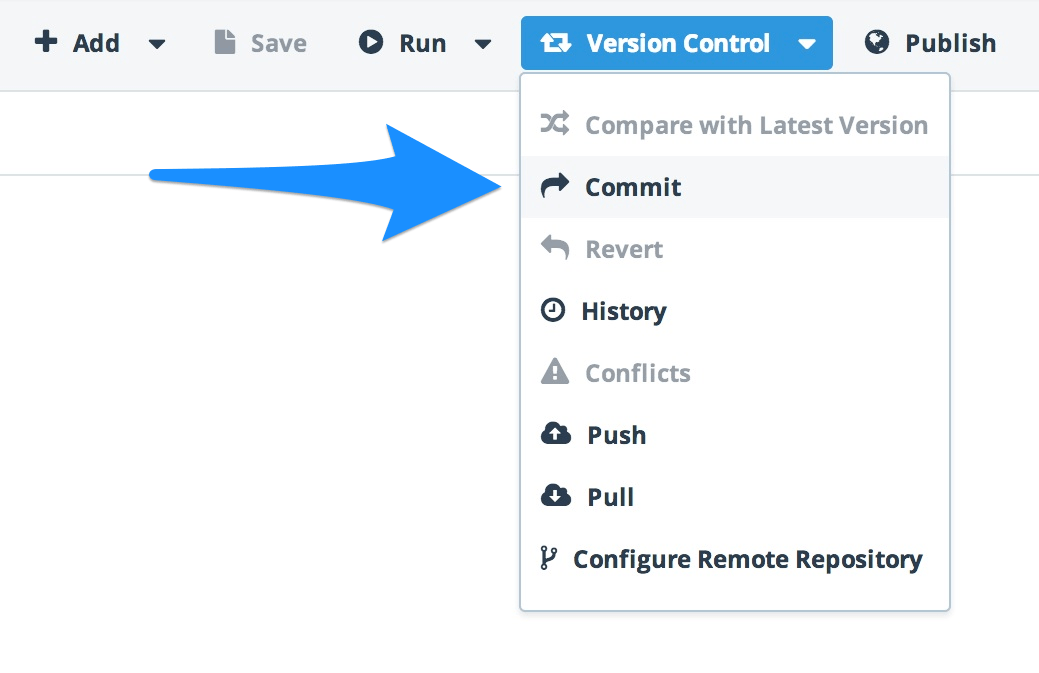Click the Publish globe icon
Screen dimensions: 1039x673
877,42
